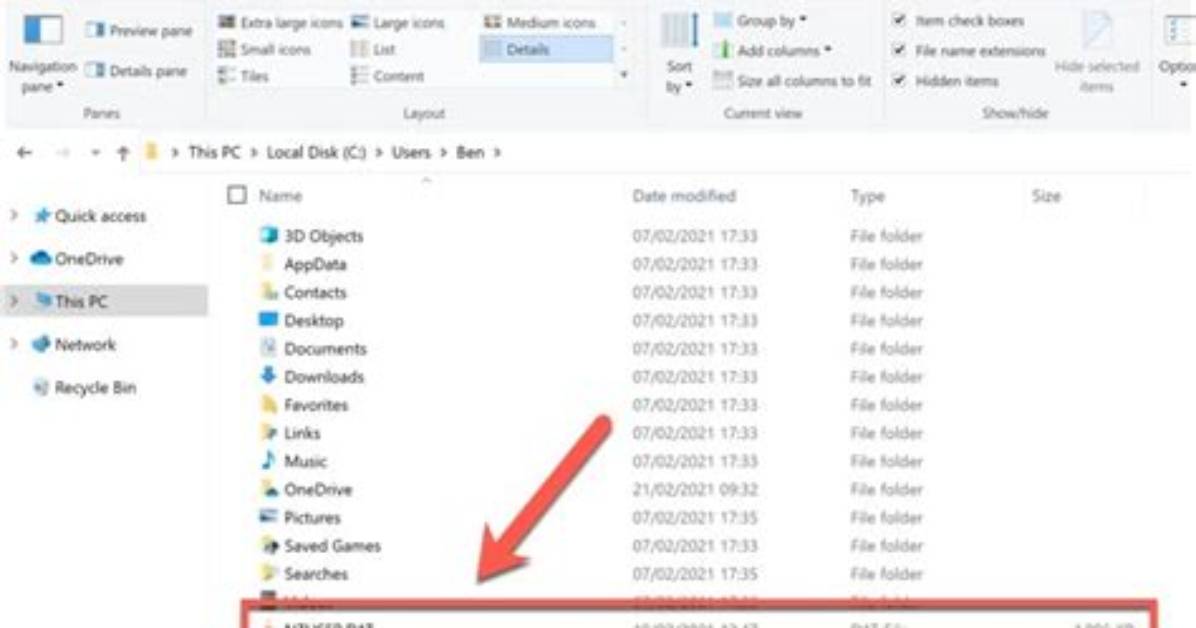The height and width of the screenshot is (628, 1196).
Task: Expand OneDrive in navigation tree
Action: [x=14, y=259]
